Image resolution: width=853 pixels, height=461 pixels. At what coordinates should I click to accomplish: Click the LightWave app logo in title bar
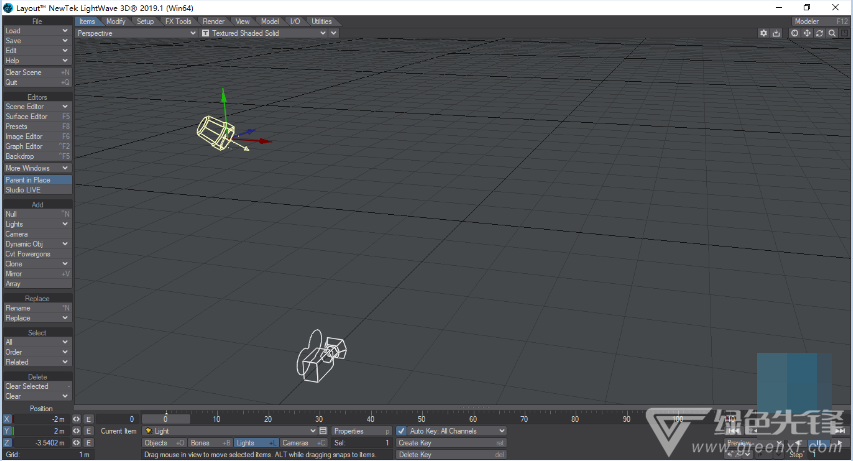(x=8, y=8)
